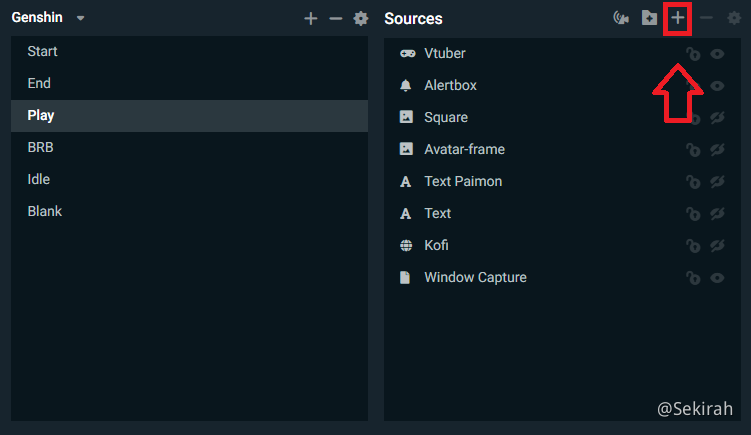Select the Text Paimon source
The width and height of the screenshot is (751, 435).
click(462, 181)
